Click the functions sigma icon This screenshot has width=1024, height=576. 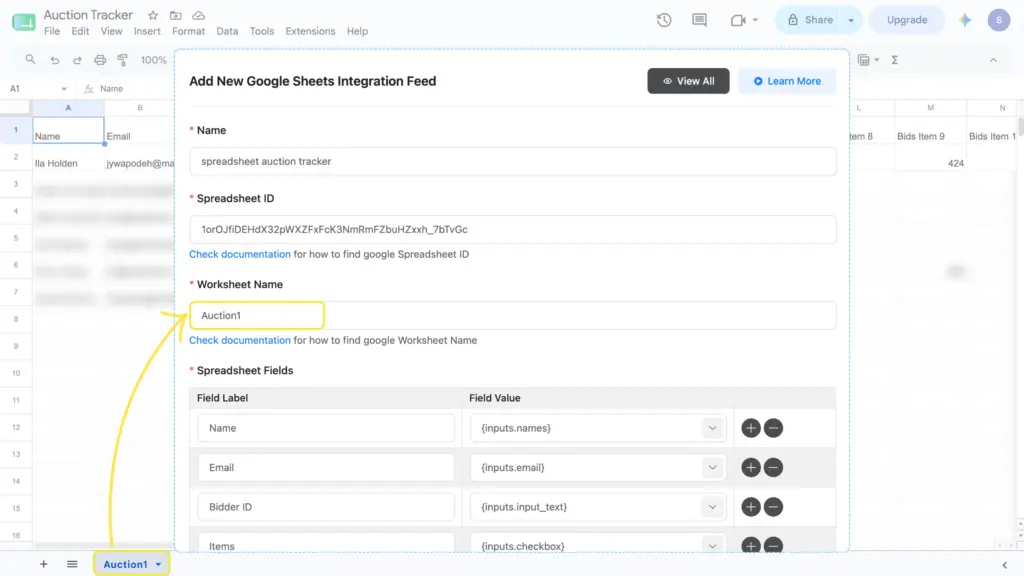tap(895, 60)
